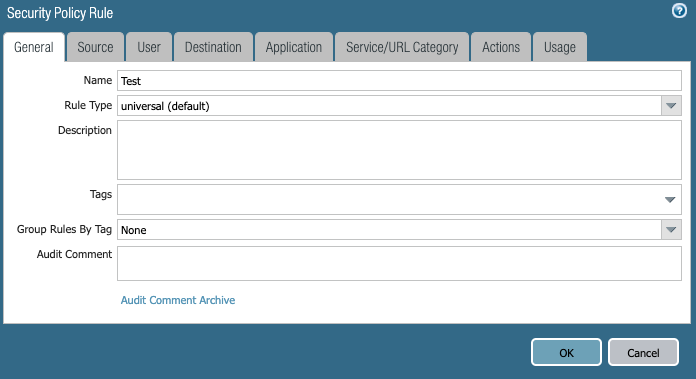The image size is (696, 379).
Task: Switch to the Actions tab
Action: pos(501,47)
